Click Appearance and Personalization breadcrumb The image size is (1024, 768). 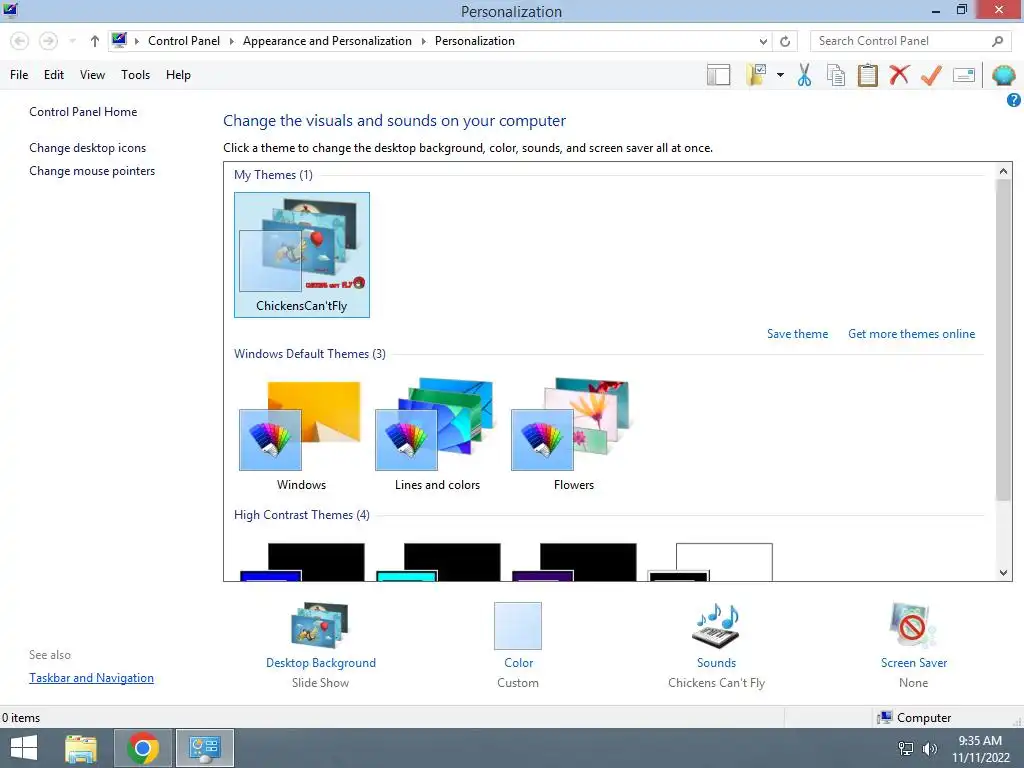327,40
